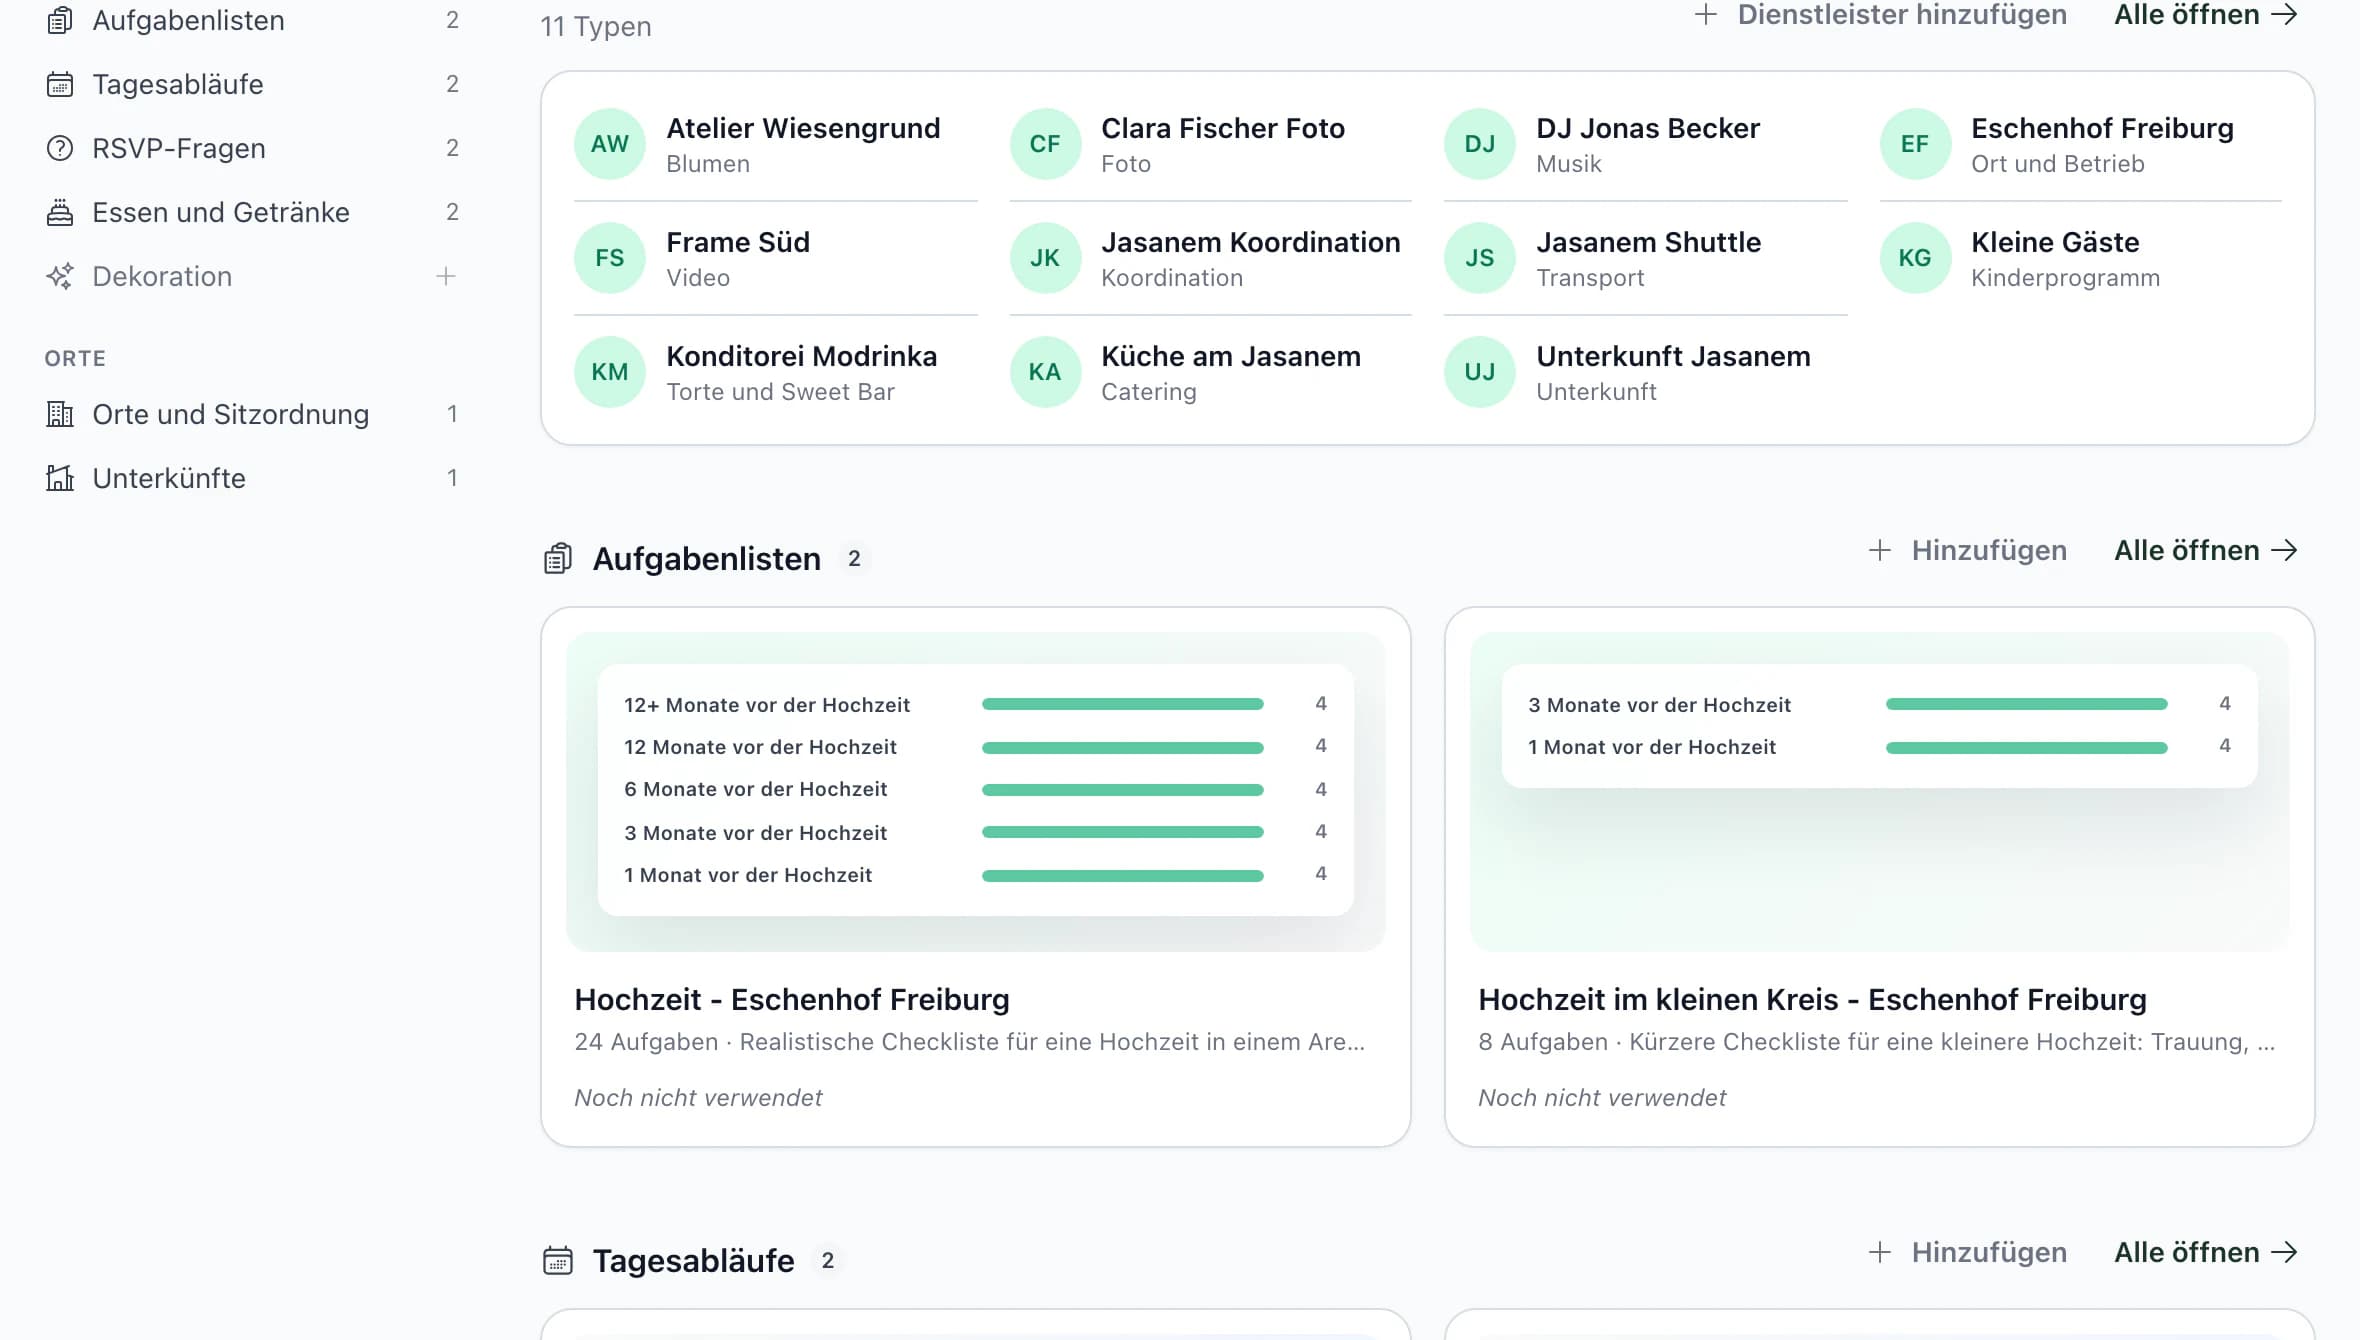
Task: Click the Orte und Sitzordnung building icon
Action: (x=60, y=414)
